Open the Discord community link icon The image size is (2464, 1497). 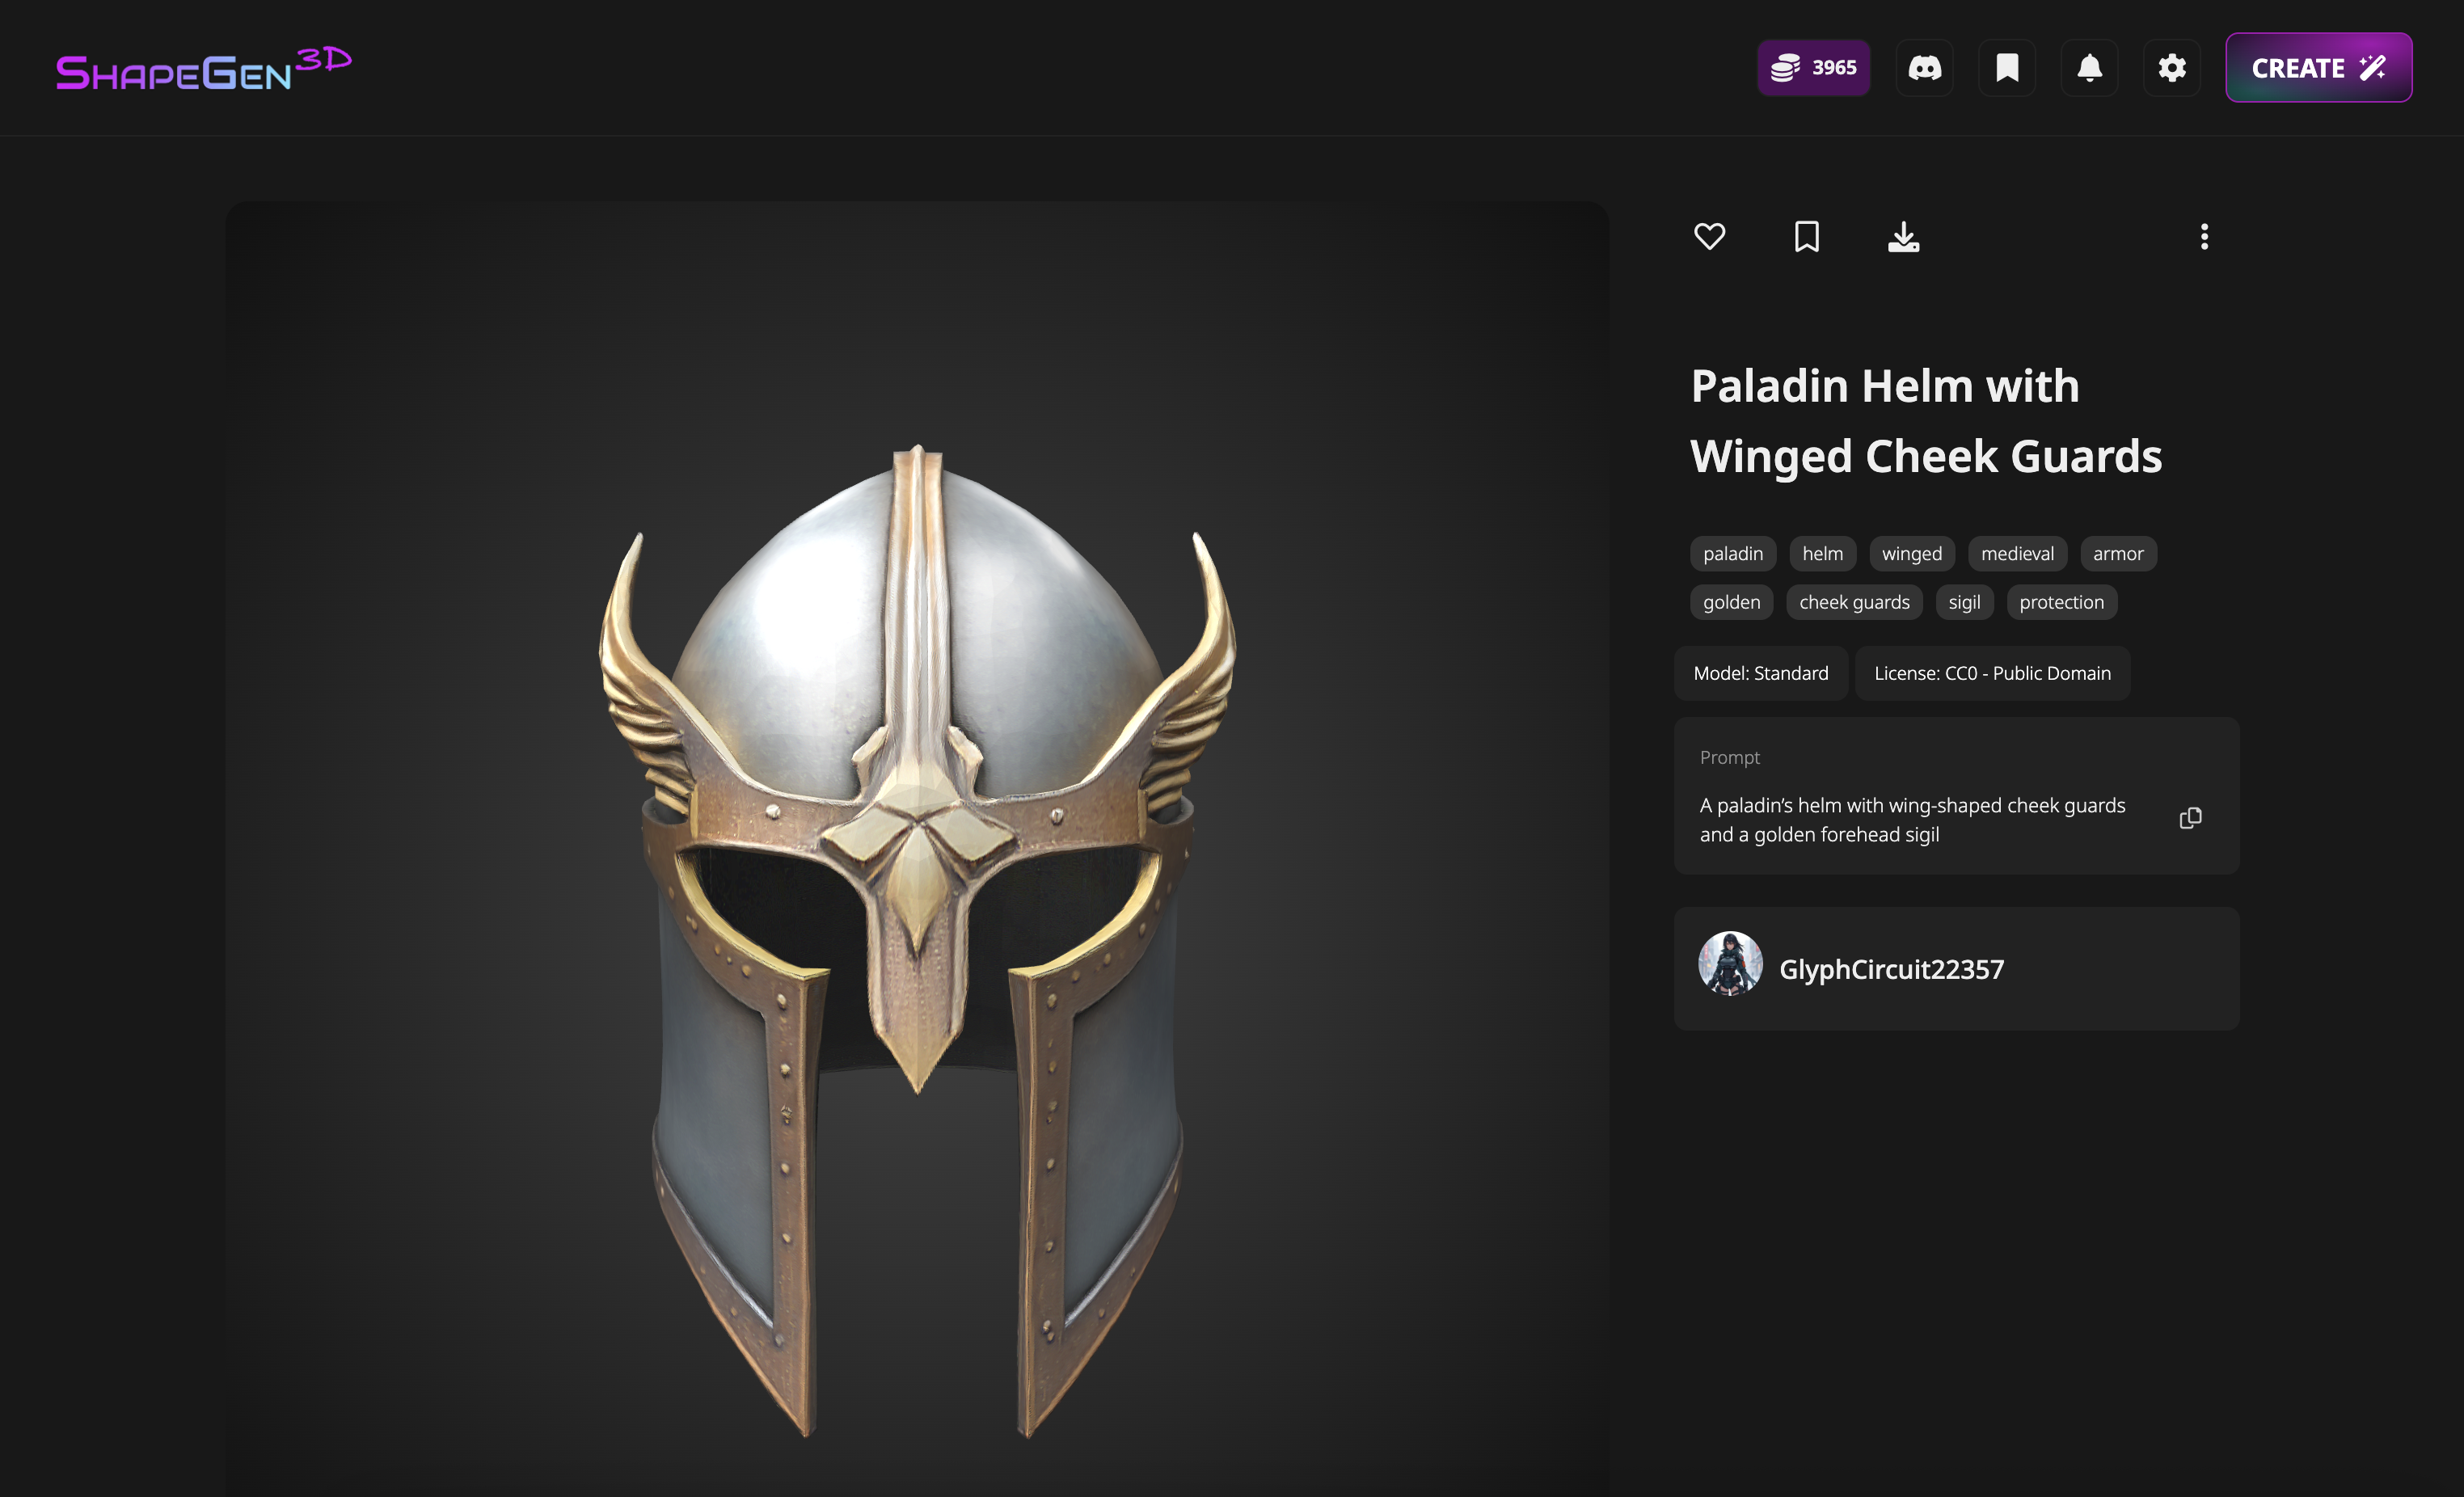point(1924,68)
